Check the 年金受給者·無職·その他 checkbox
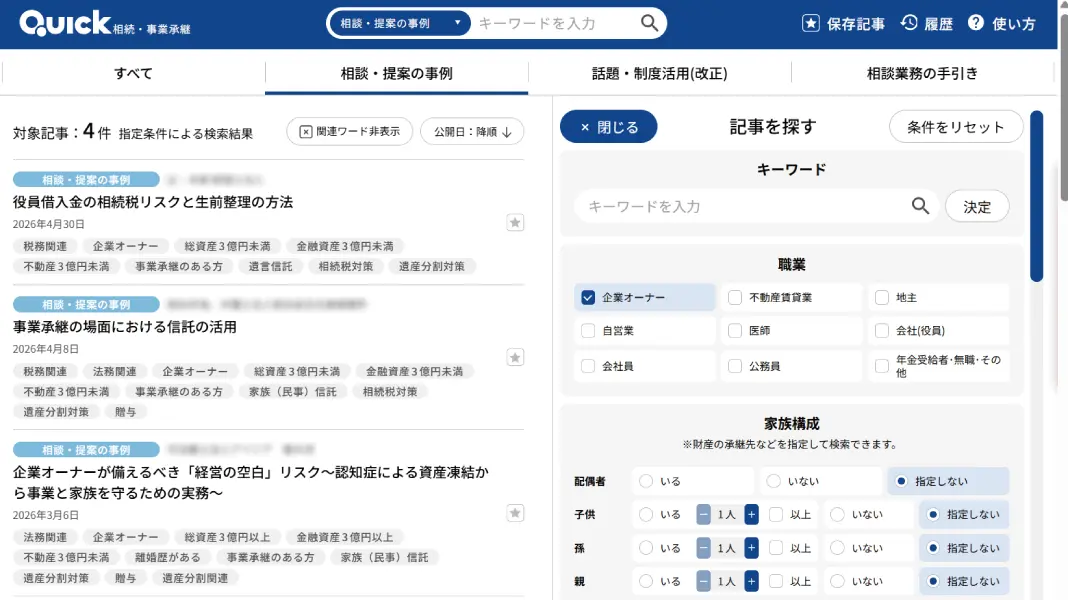Image resolution: width=1068 pixels, height=600 pixels. [x=882, y=366]
